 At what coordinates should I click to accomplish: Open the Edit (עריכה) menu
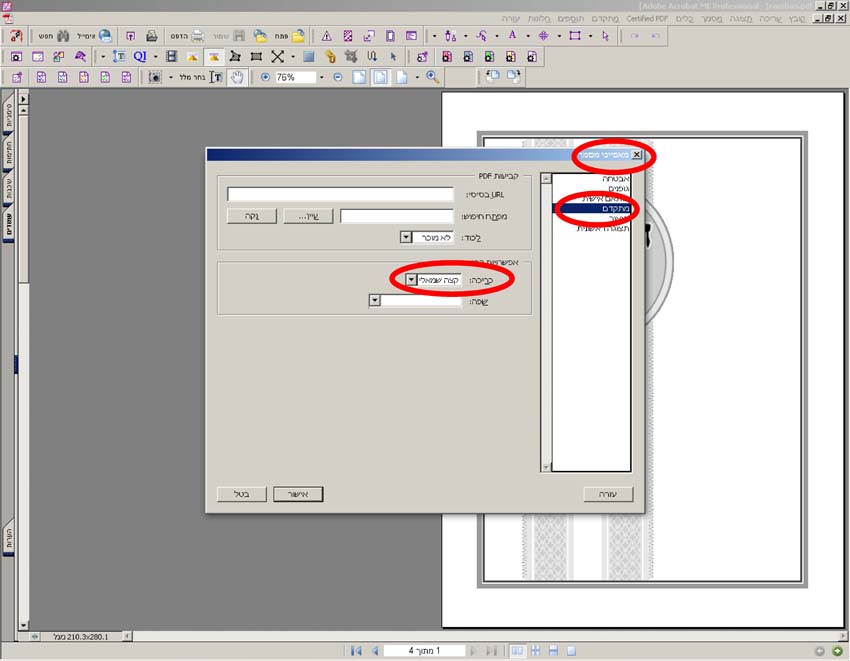(x=770, y=18)
